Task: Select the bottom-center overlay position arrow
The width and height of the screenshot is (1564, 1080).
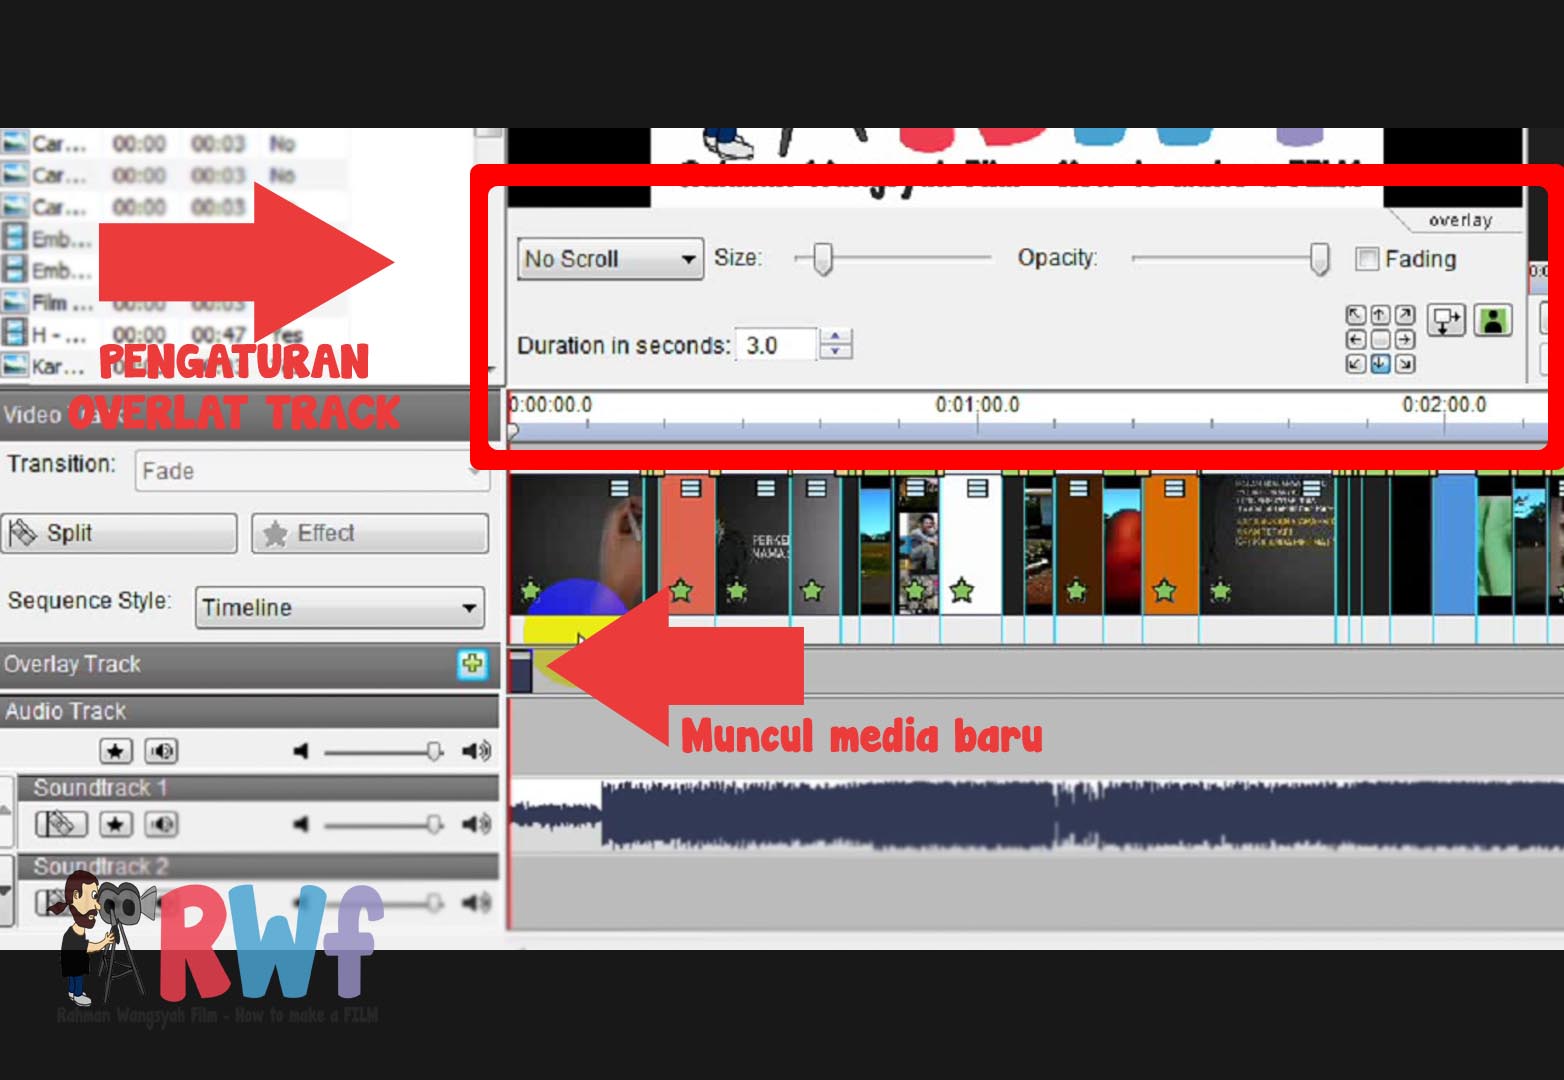Action: [x=1381, y=361]
